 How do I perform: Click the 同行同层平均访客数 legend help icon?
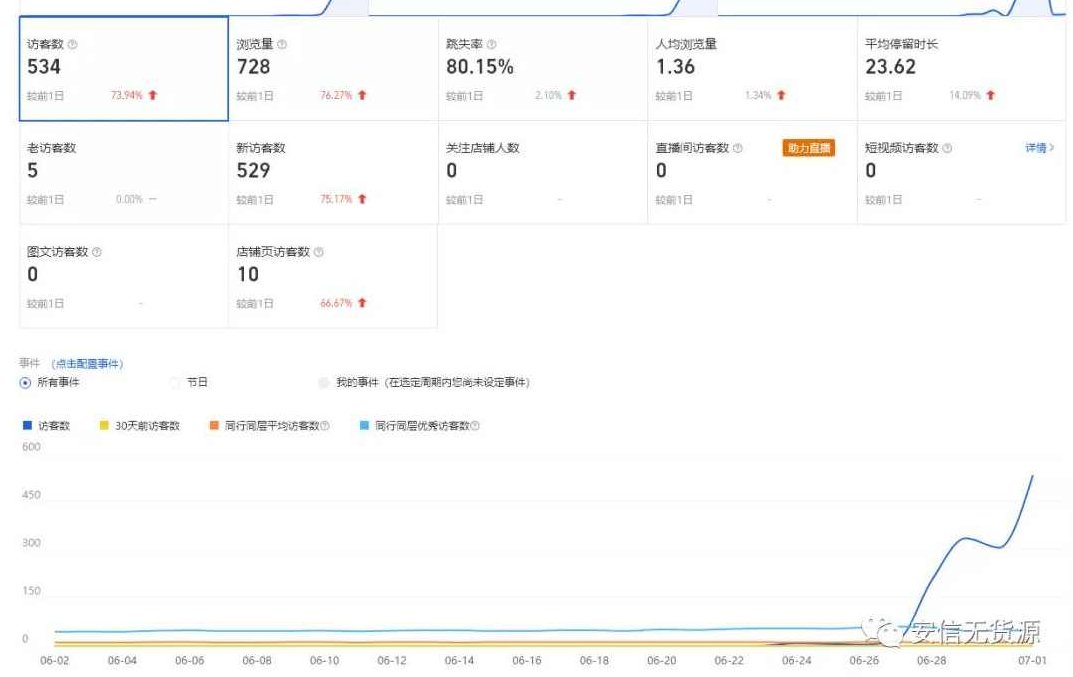coord(327,425)
